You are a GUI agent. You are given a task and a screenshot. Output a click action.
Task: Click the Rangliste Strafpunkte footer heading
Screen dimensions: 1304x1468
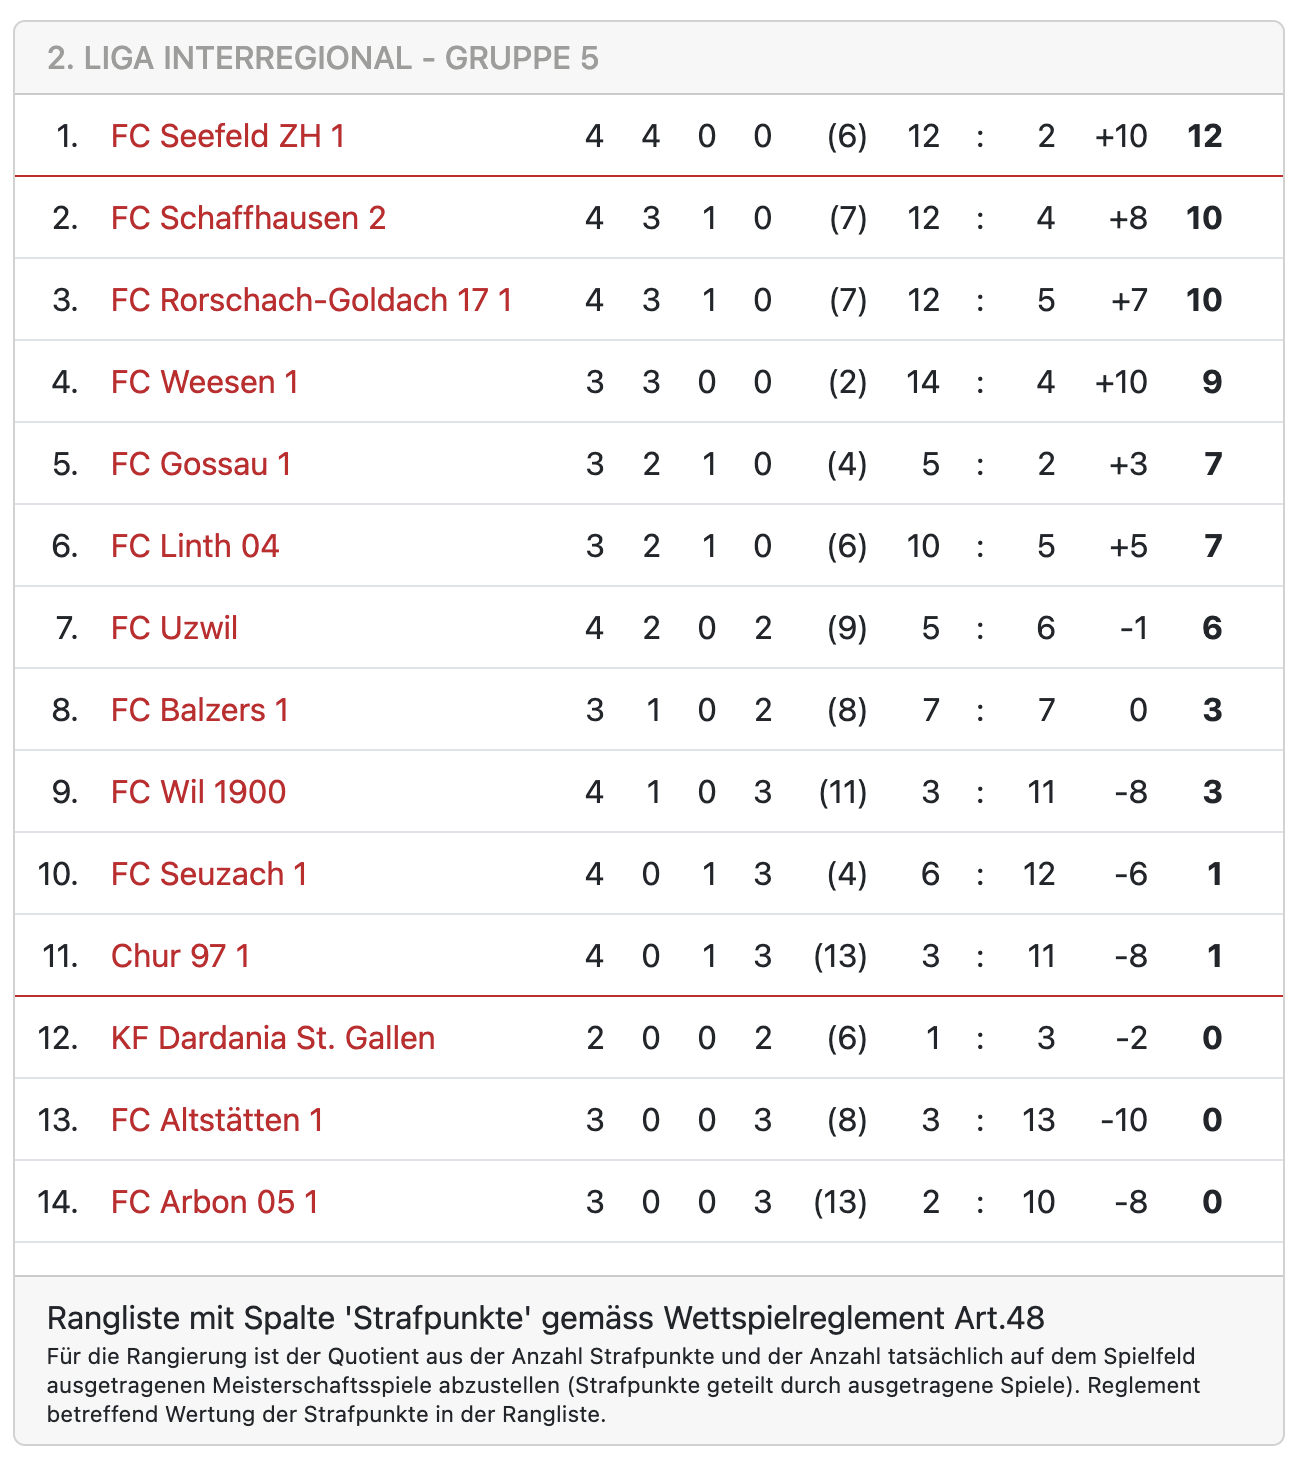click(545, 1318)
